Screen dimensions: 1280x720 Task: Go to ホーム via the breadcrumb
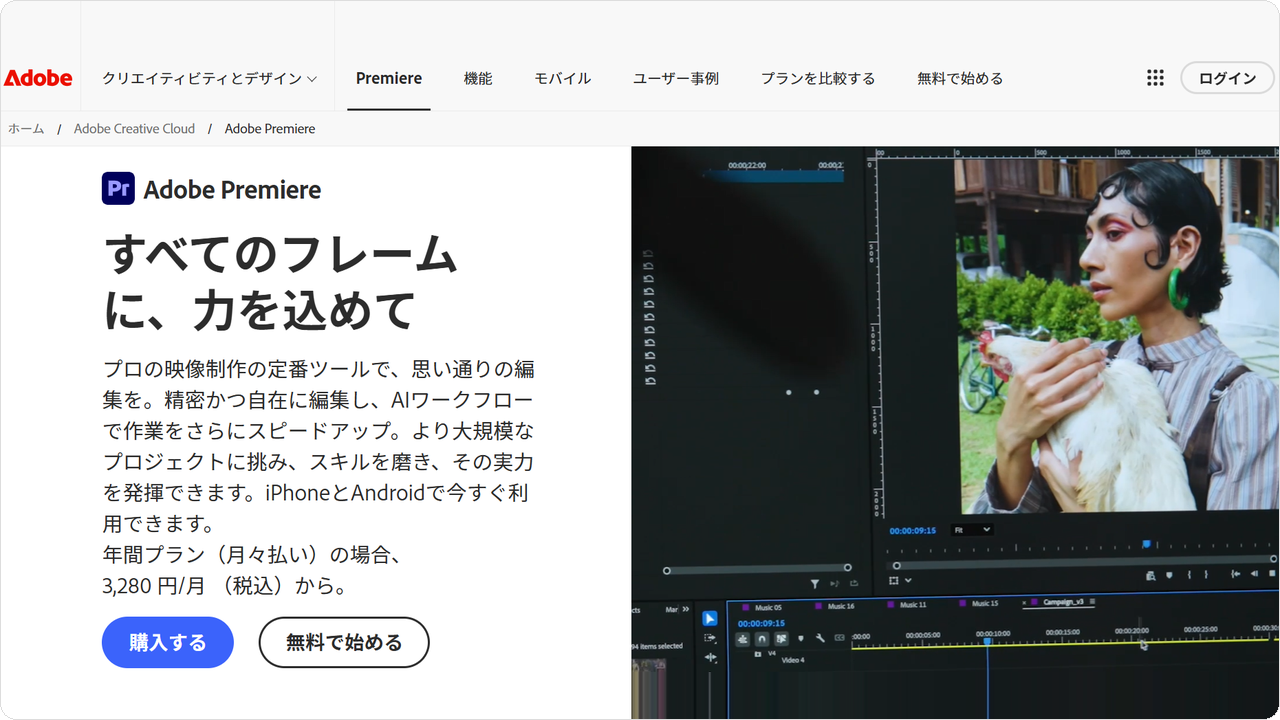tap(26, 129)
